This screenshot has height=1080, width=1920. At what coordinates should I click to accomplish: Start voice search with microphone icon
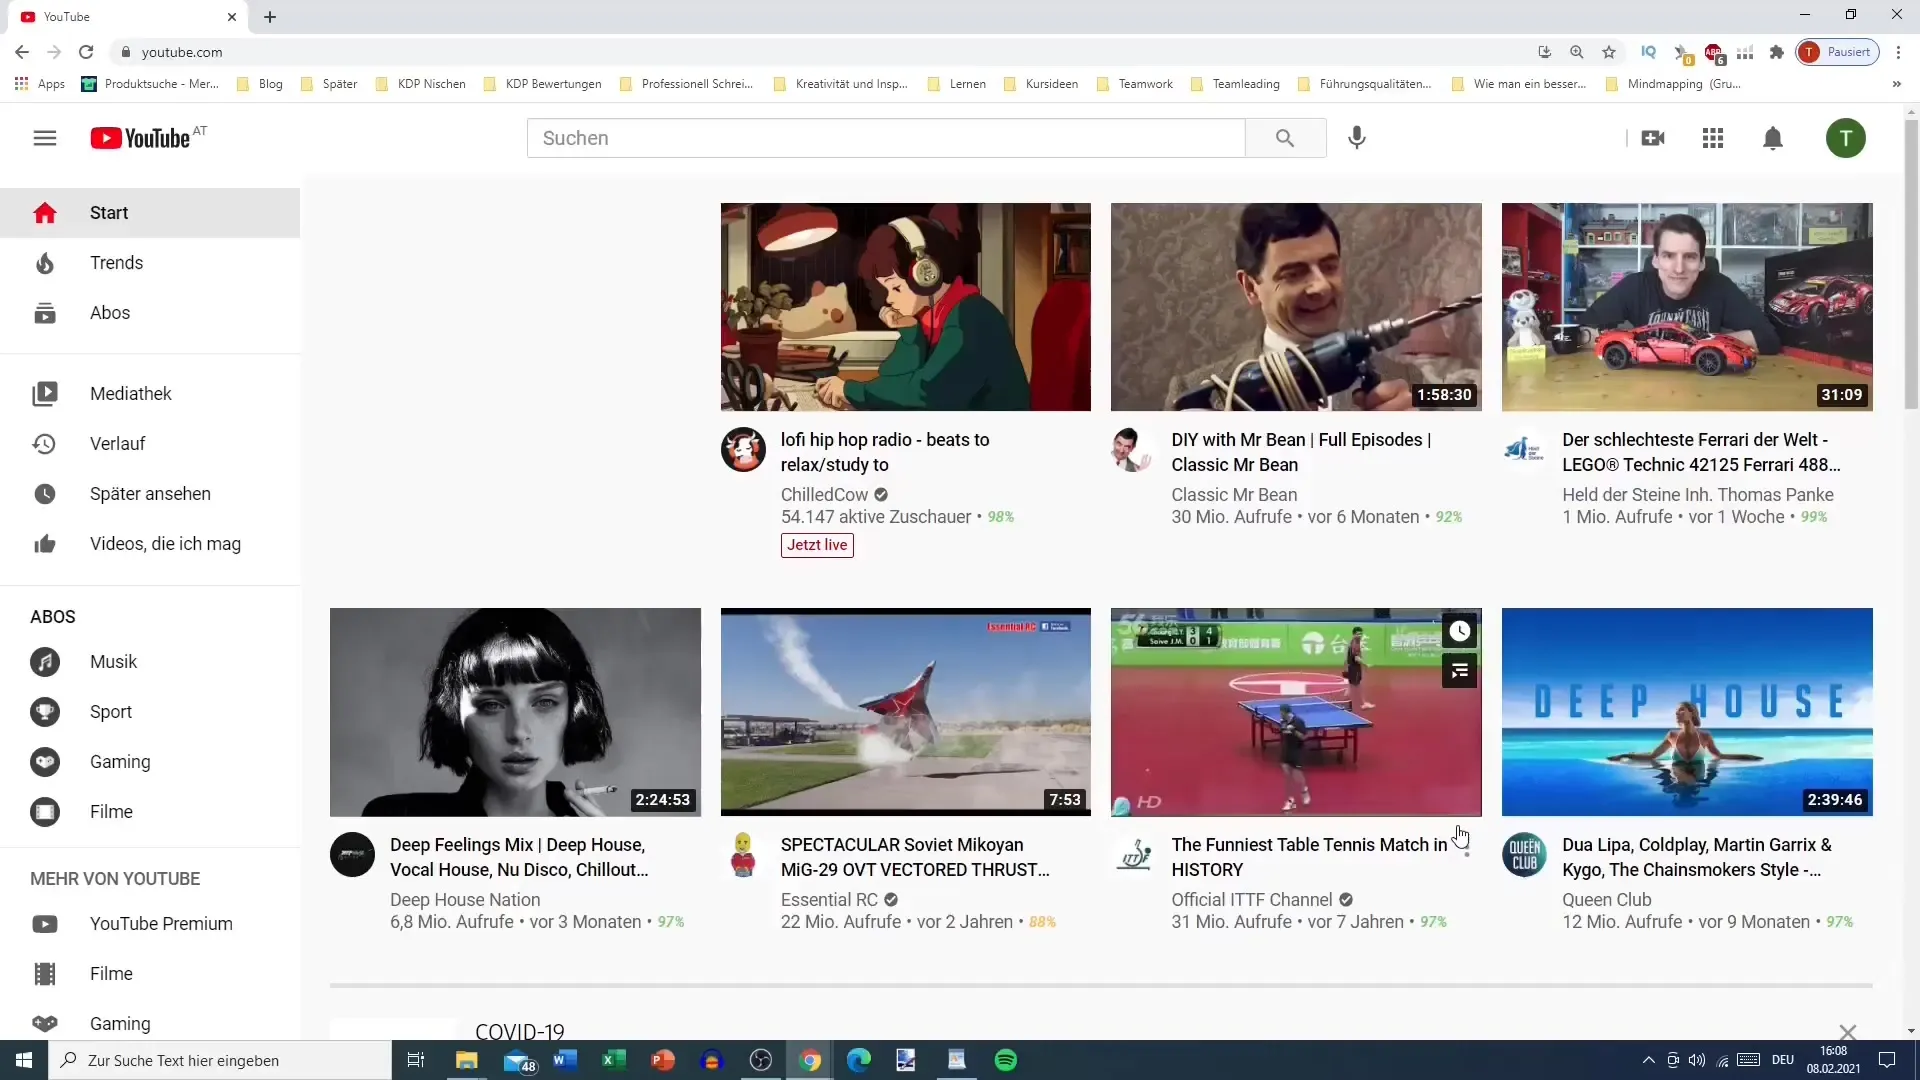1357,138
